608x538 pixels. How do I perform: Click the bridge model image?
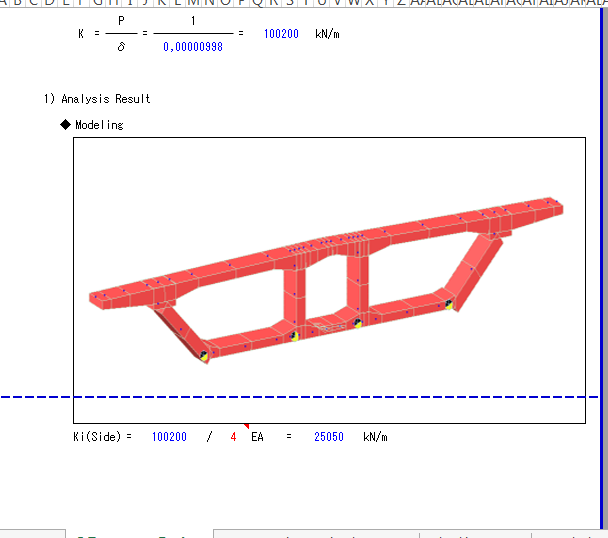(x=328, y=280)
